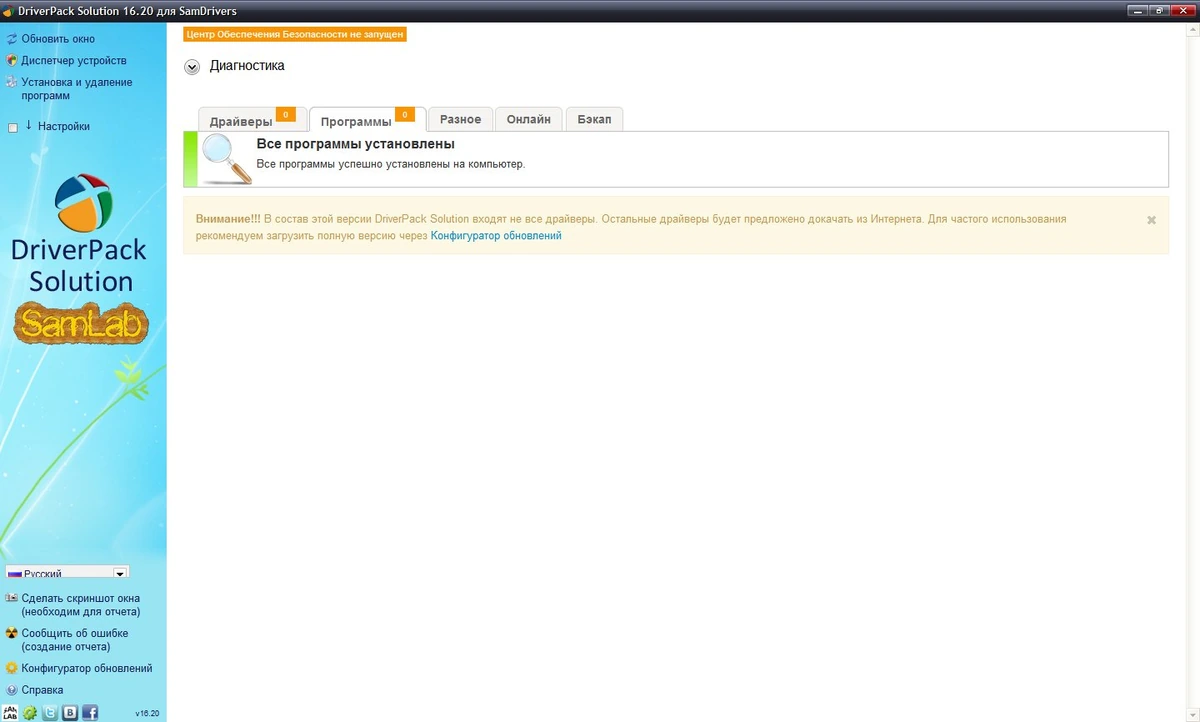Click the Диагностика heading text
Screen dimensions: 1200x722
(247, 66)
